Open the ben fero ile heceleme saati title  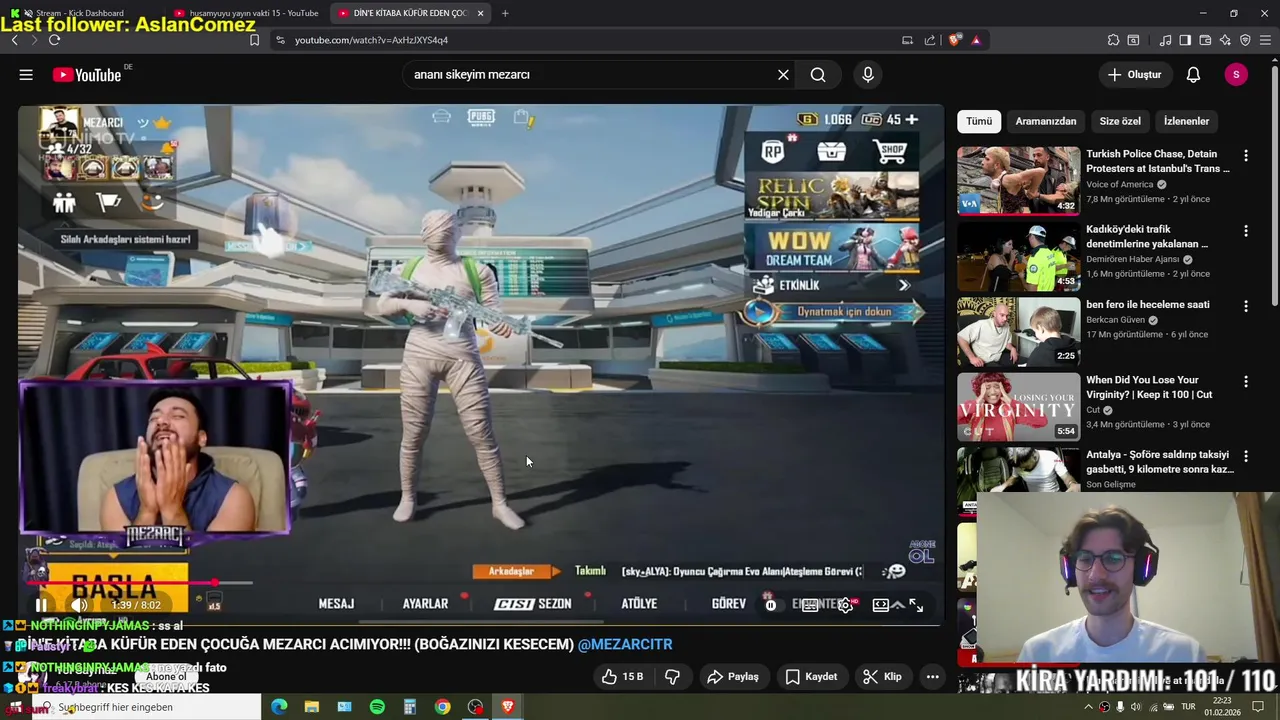click(x=1148, y=305)
